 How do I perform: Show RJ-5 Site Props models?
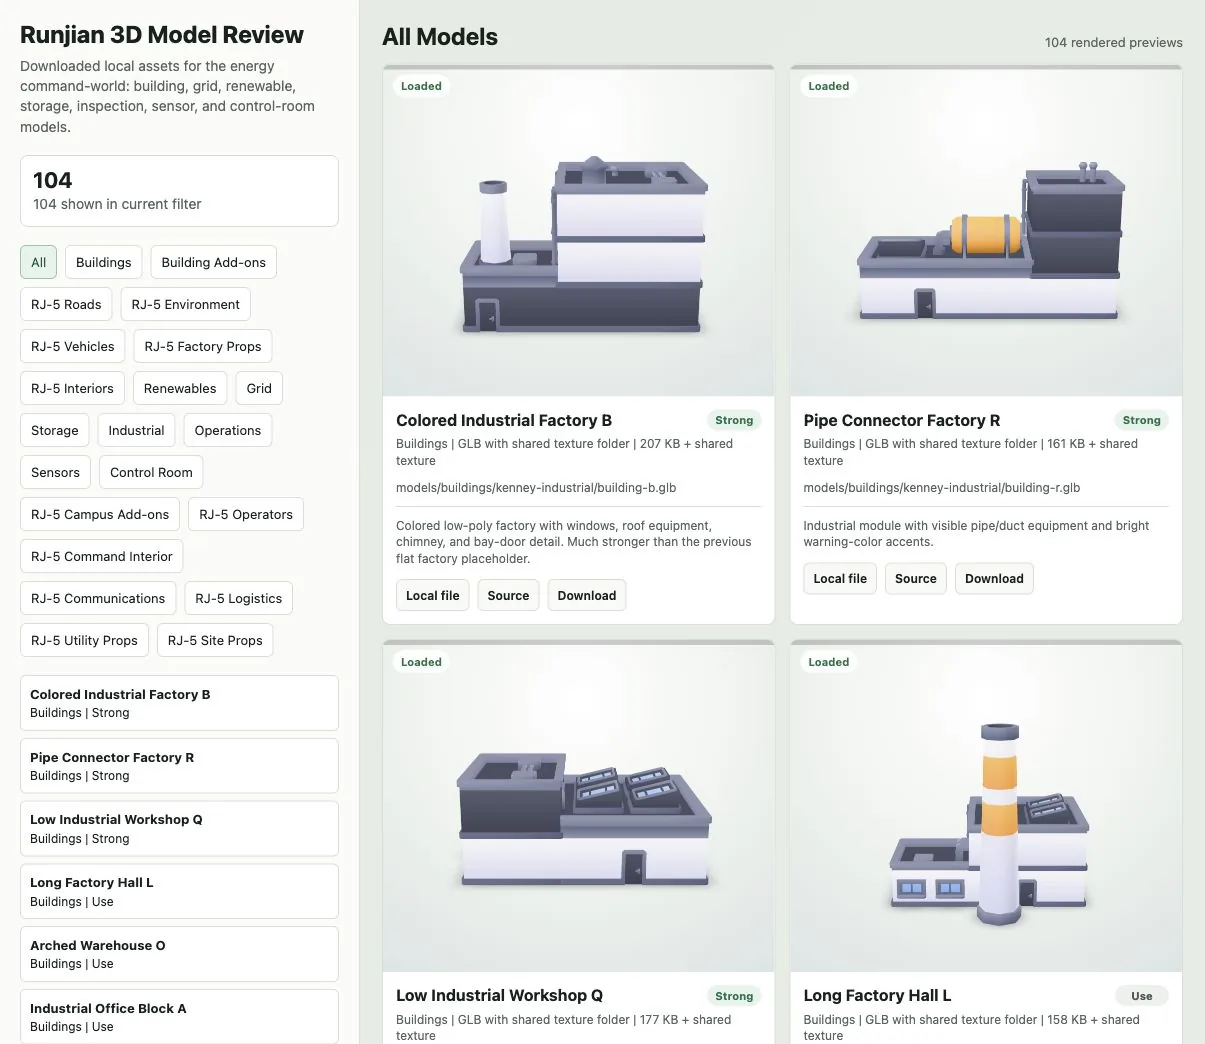[215, 640]
